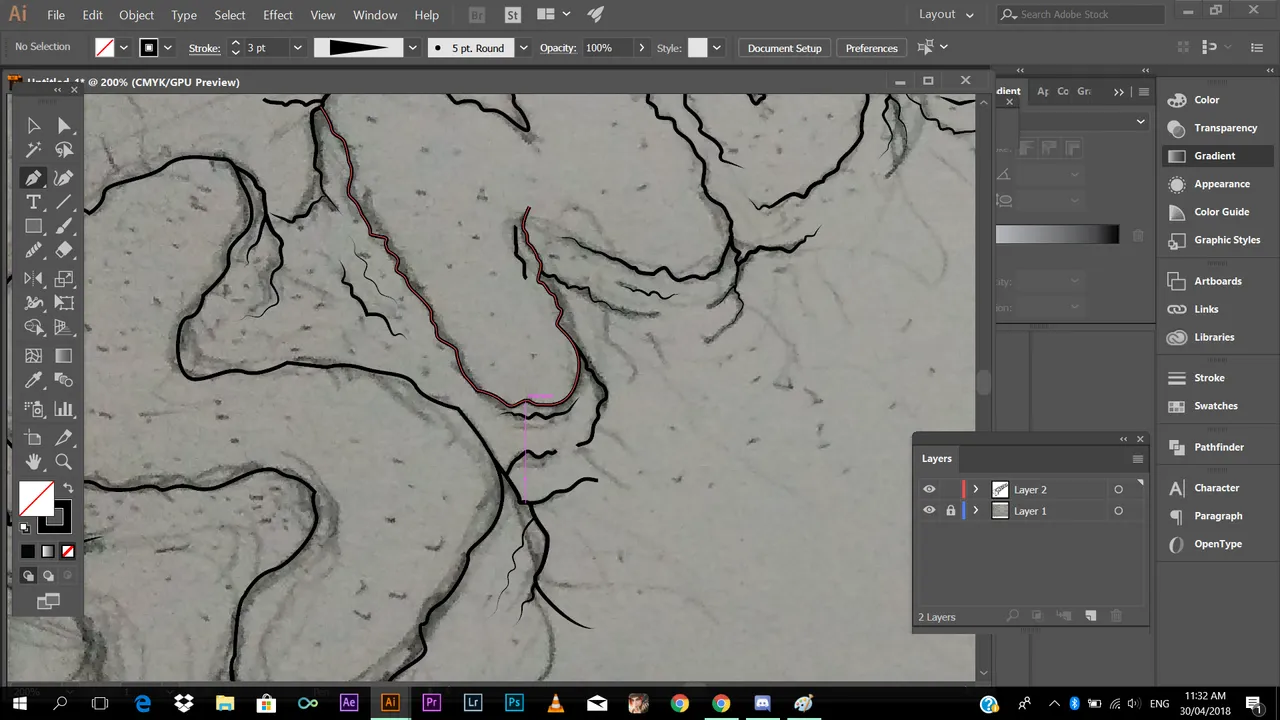Open the Window menu
The image size is (1280, 720).
point(376,15)
